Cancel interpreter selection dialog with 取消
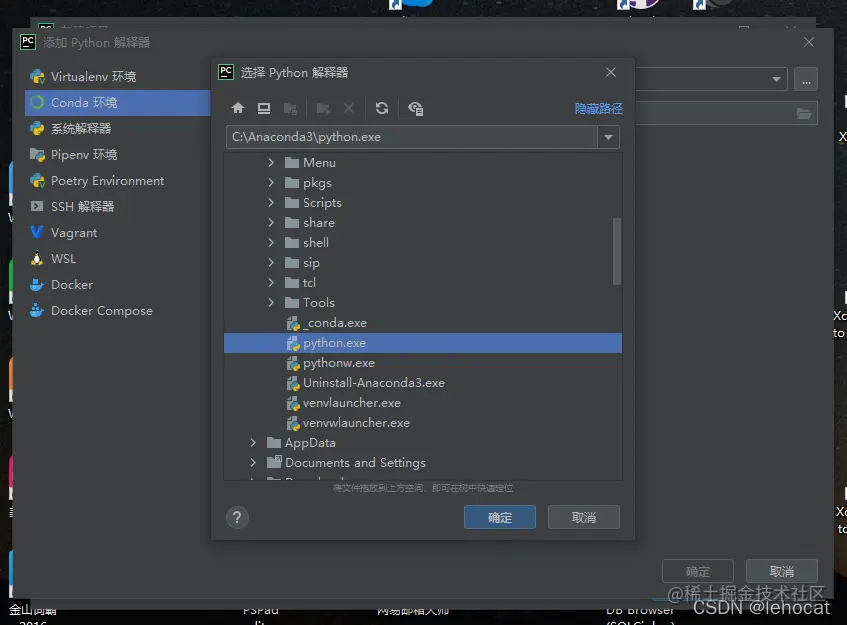Screen dimensions: 847x625 (x=583, y=518)
